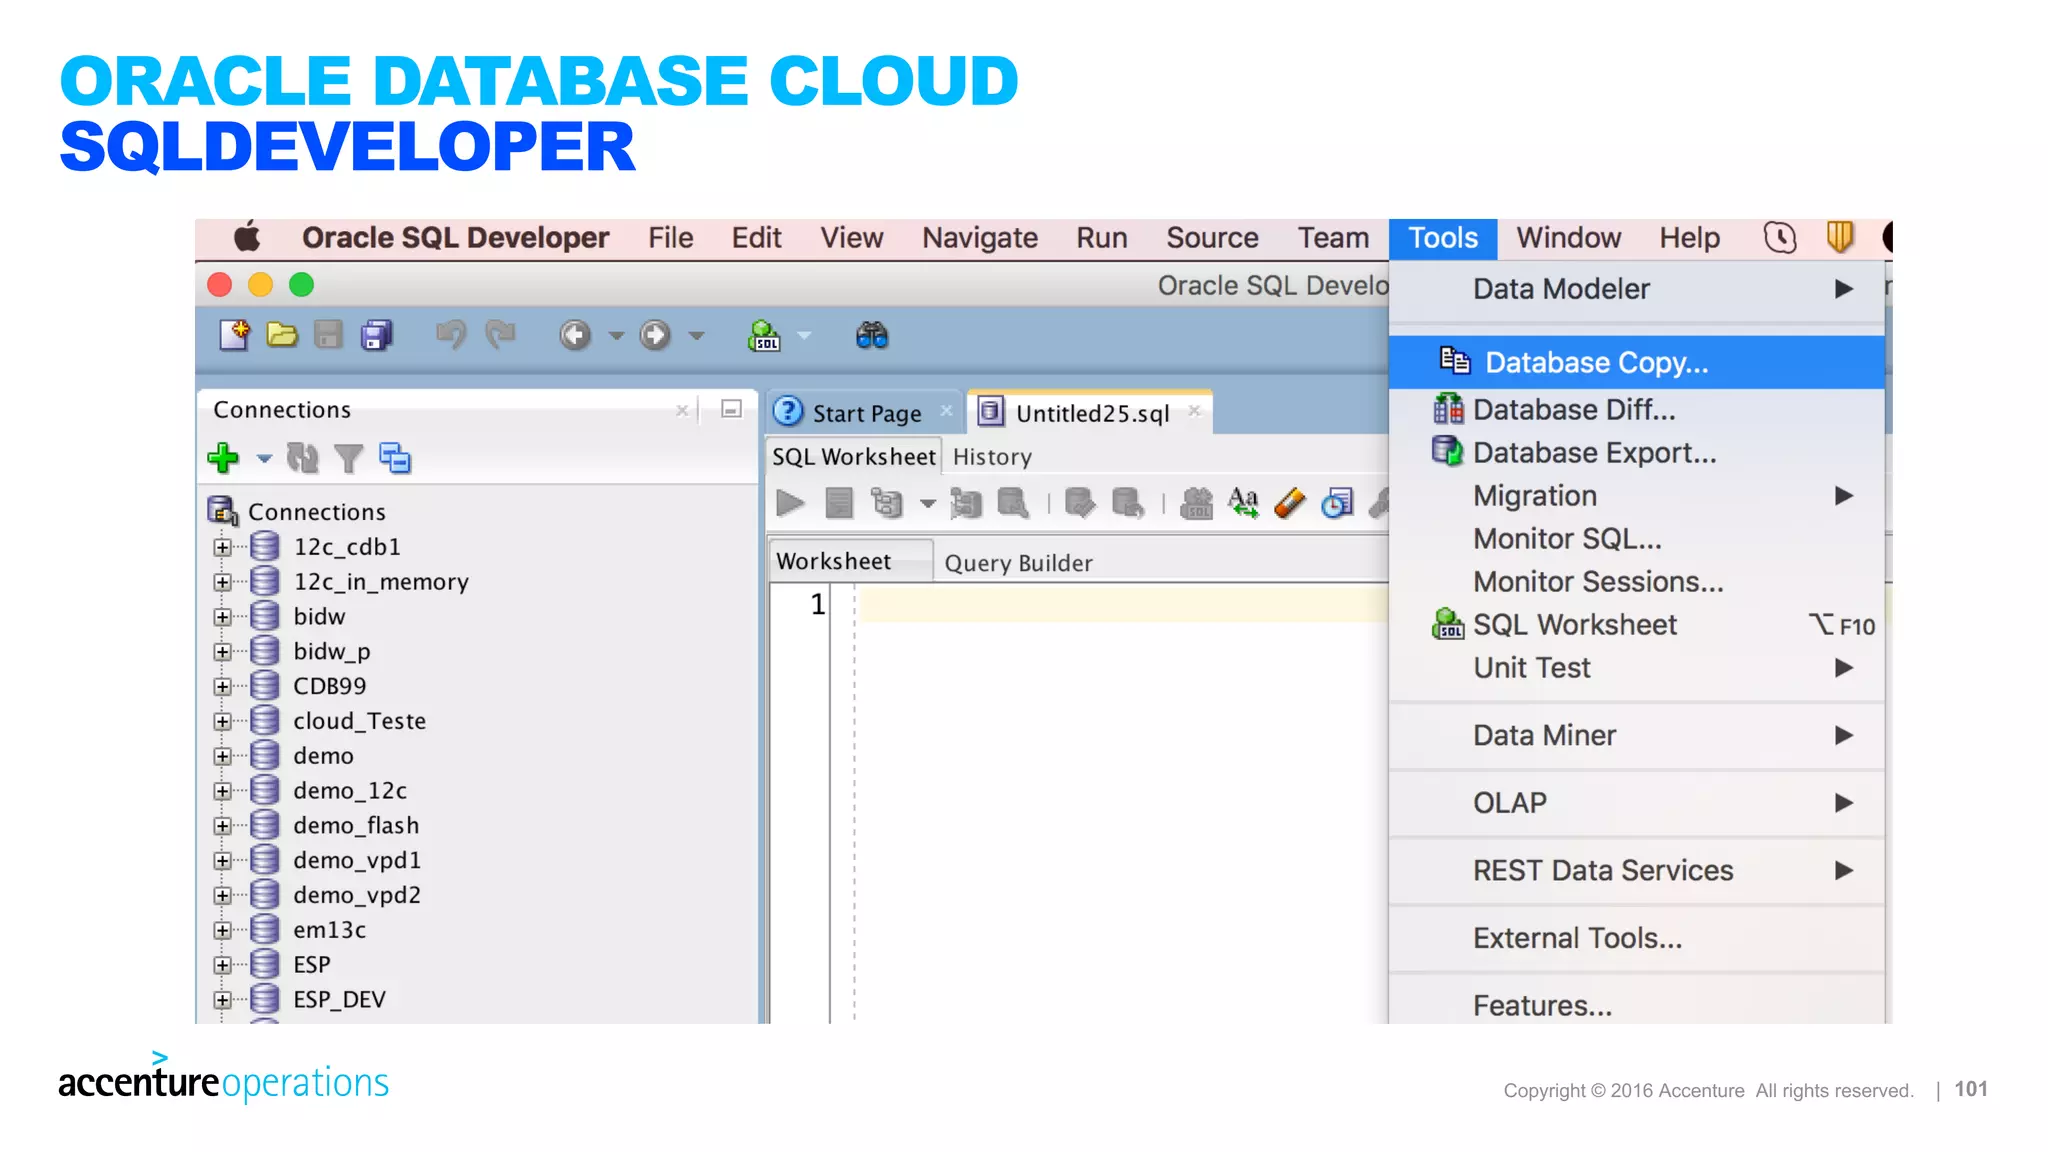2048x1152 pixels.
Task: Choose Database Export... menu entry
Action: 1637,453
